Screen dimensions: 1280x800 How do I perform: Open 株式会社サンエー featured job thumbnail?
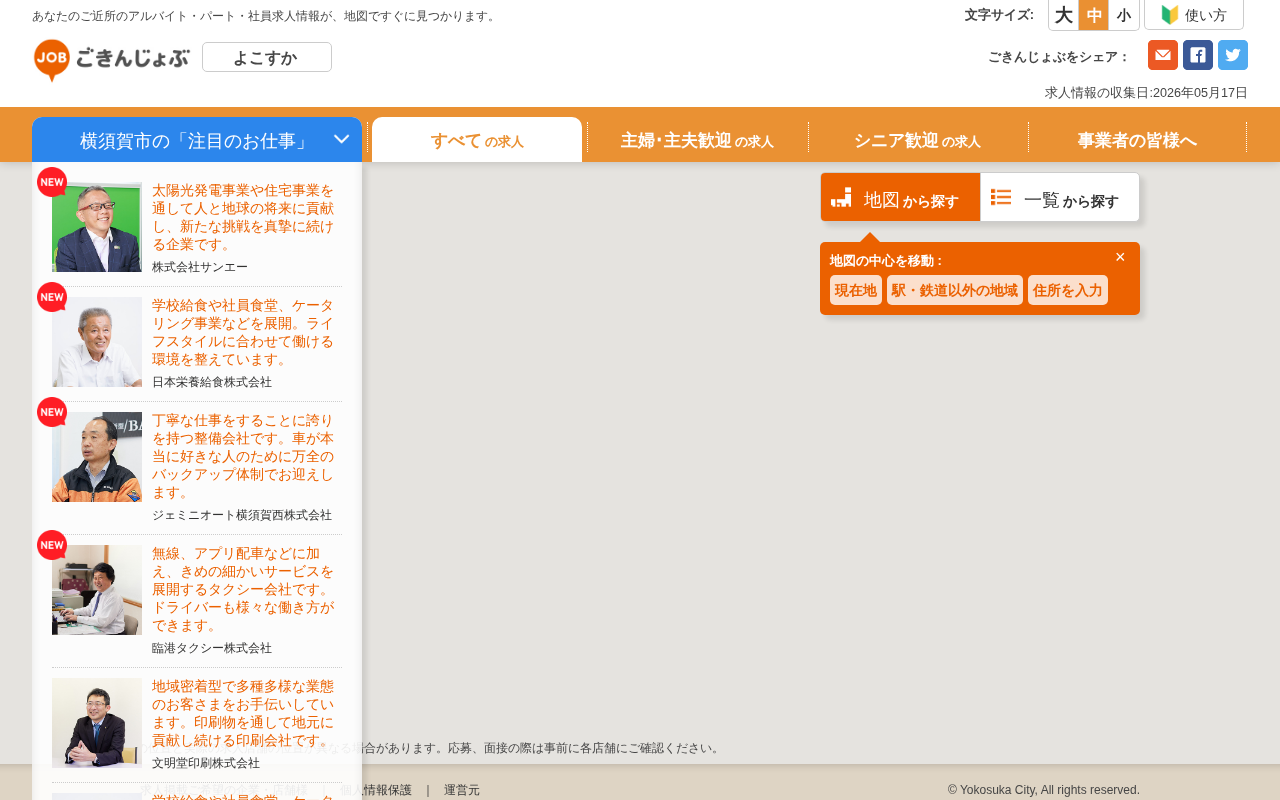pos(97,227)
